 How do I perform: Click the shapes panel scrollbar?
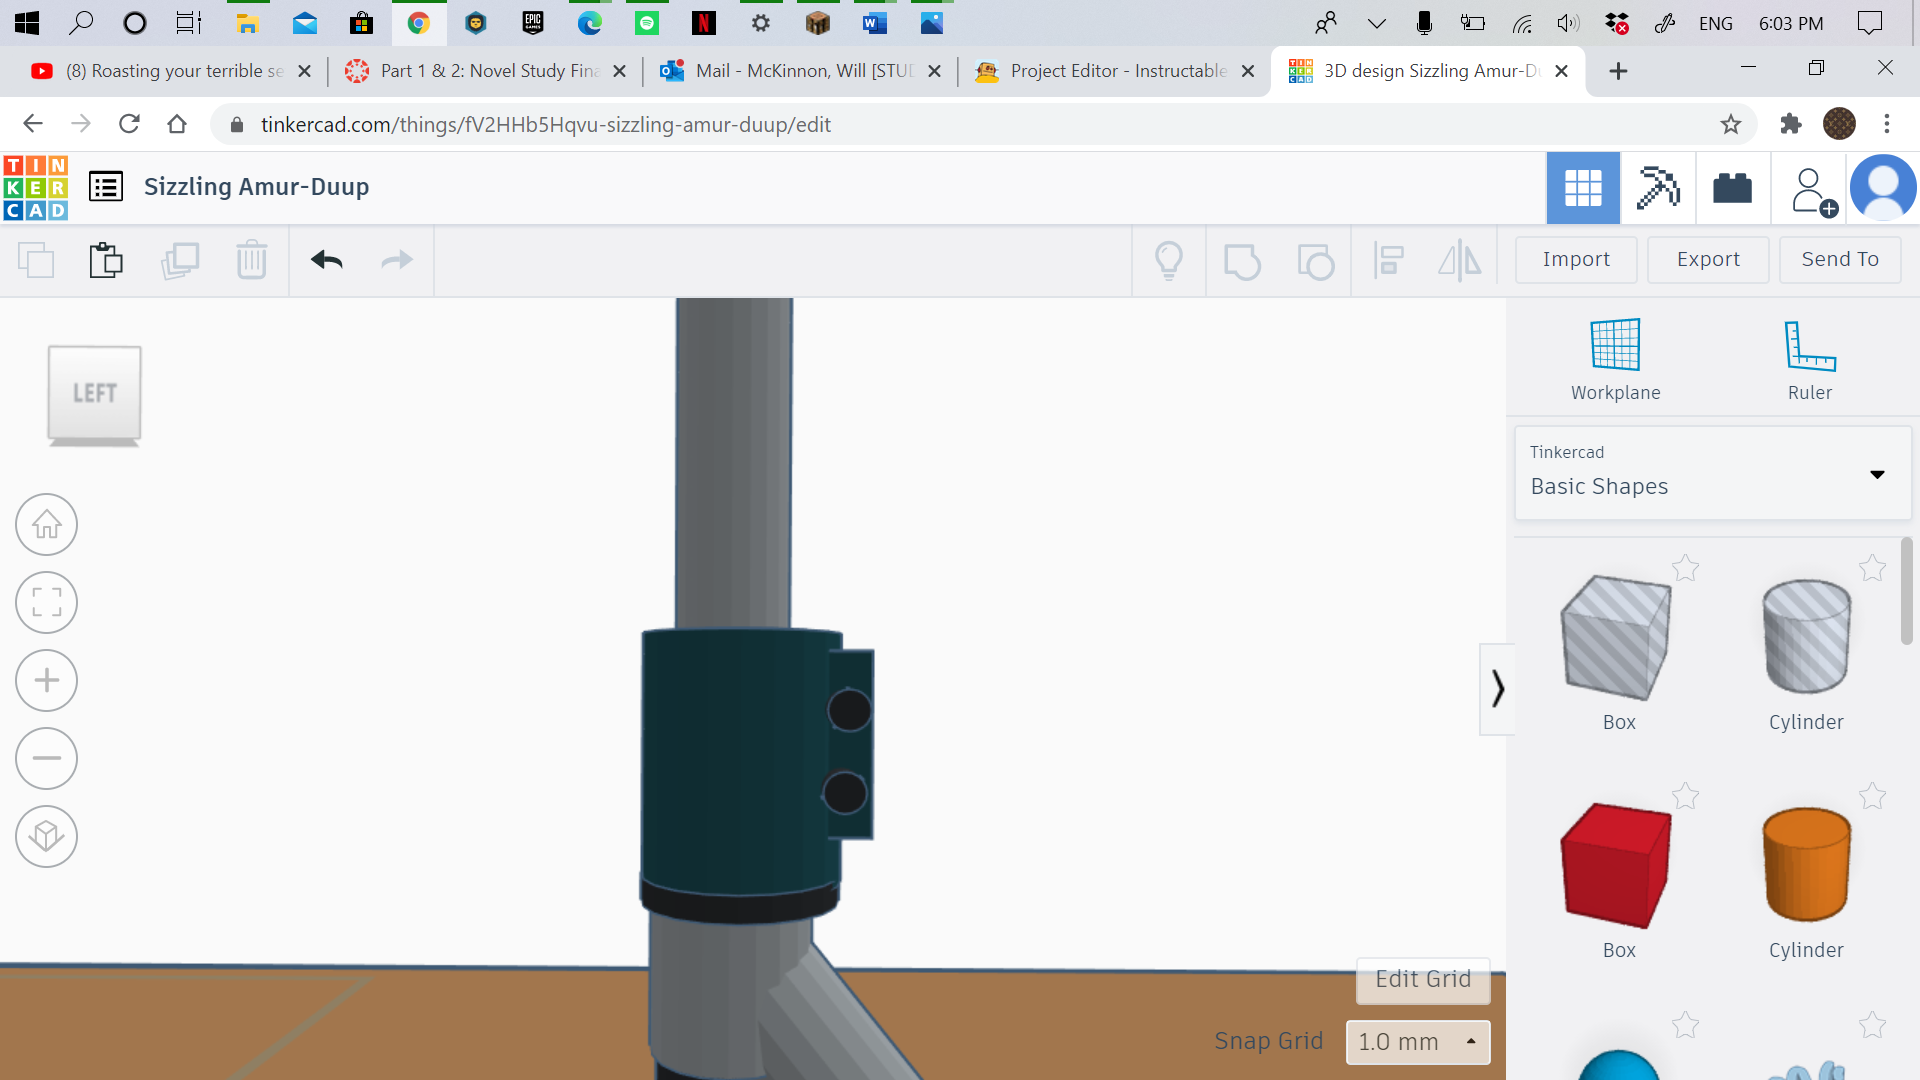1907,591
